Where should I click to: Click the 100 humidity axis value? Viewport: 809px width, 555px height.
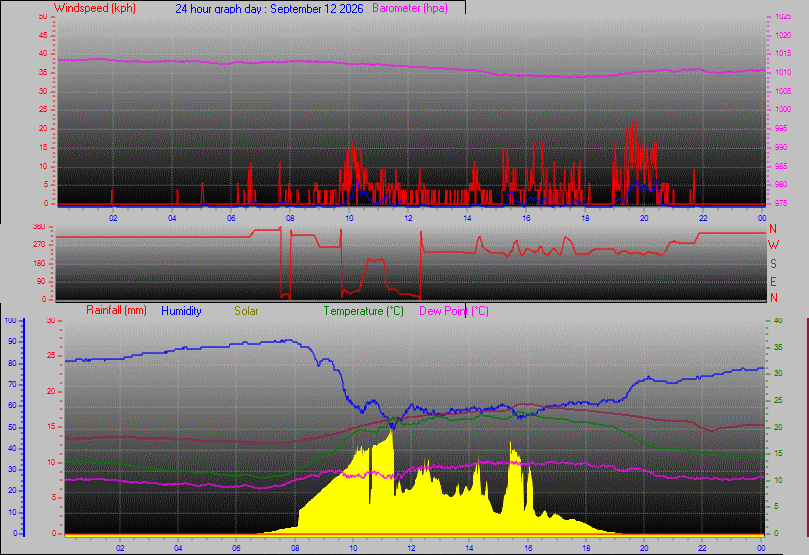10,321
